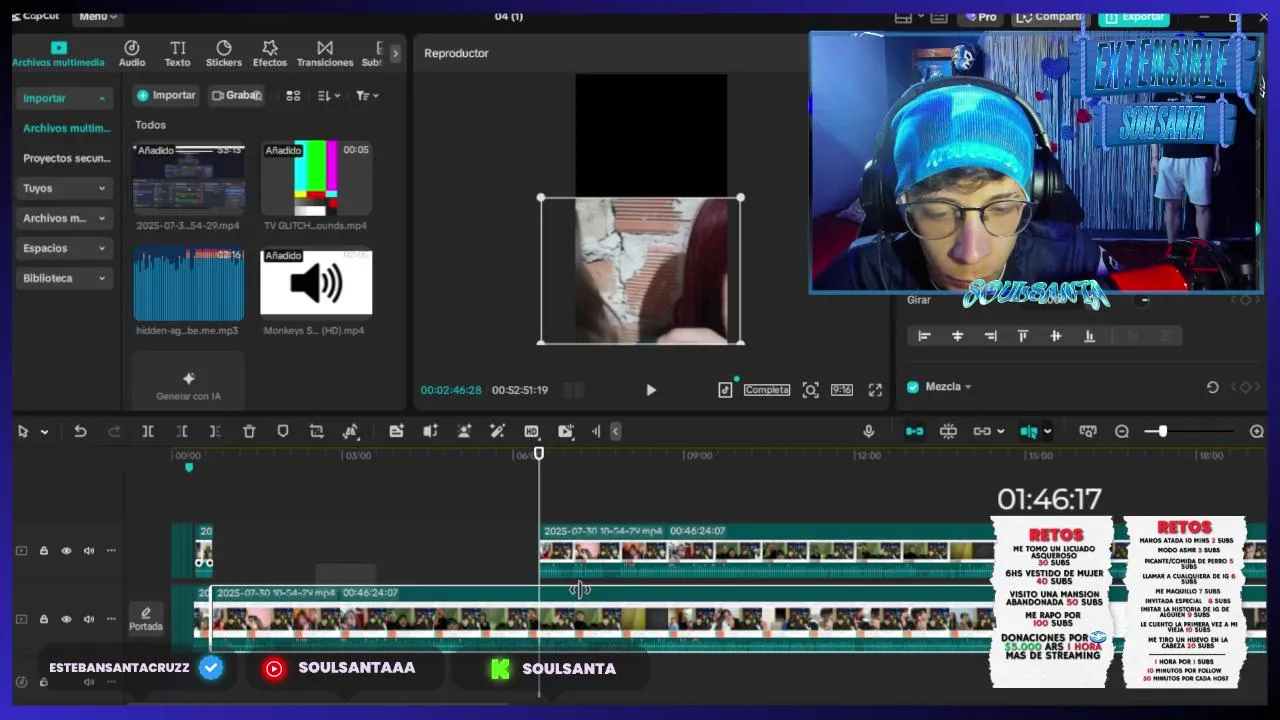
Task: Play the preview video
Action: click(651, 390)
